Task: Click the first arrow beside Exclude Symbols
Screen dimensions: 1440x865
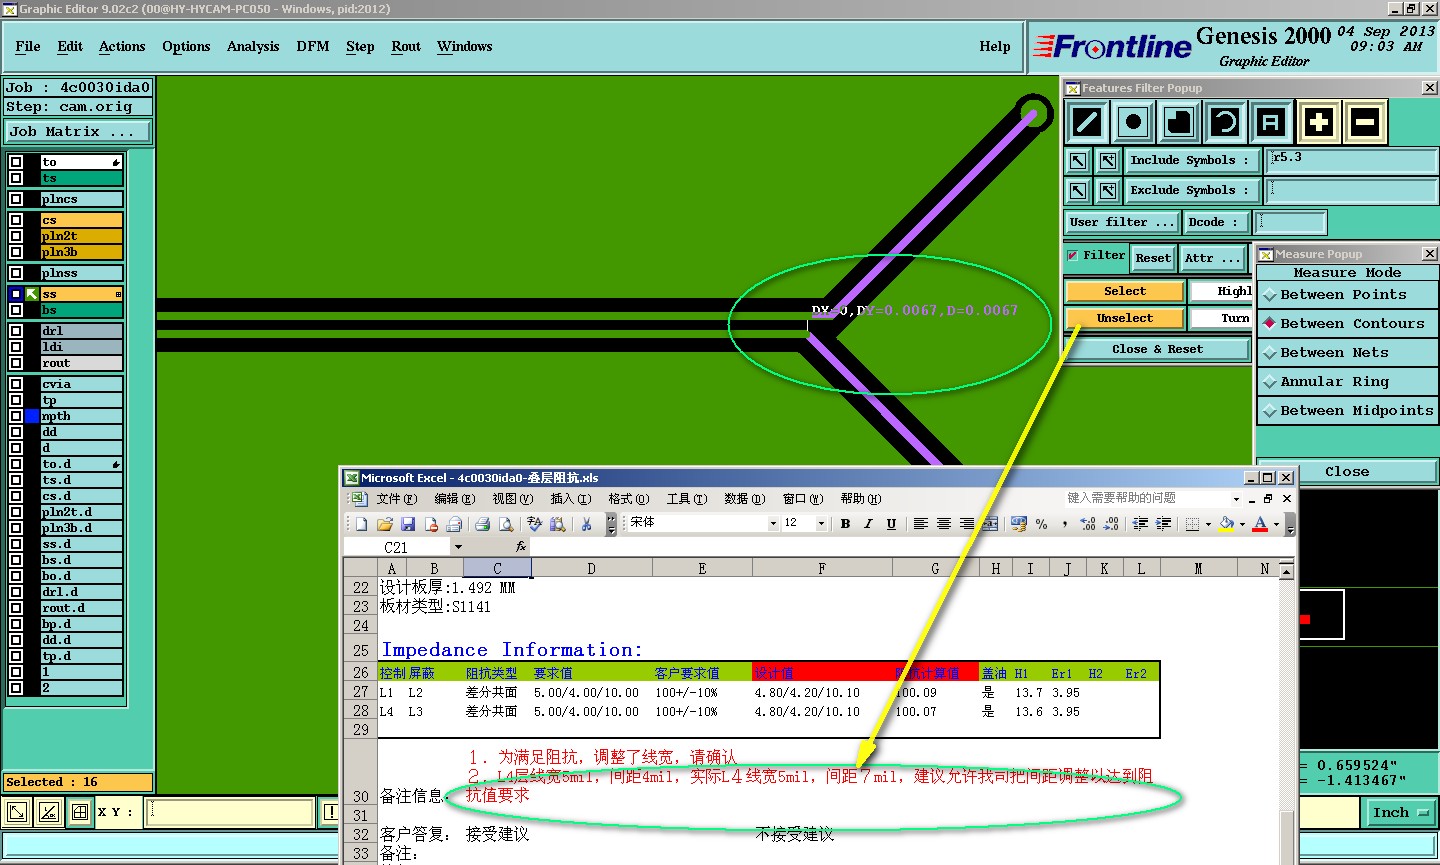Action: (x=1078, y=190)
